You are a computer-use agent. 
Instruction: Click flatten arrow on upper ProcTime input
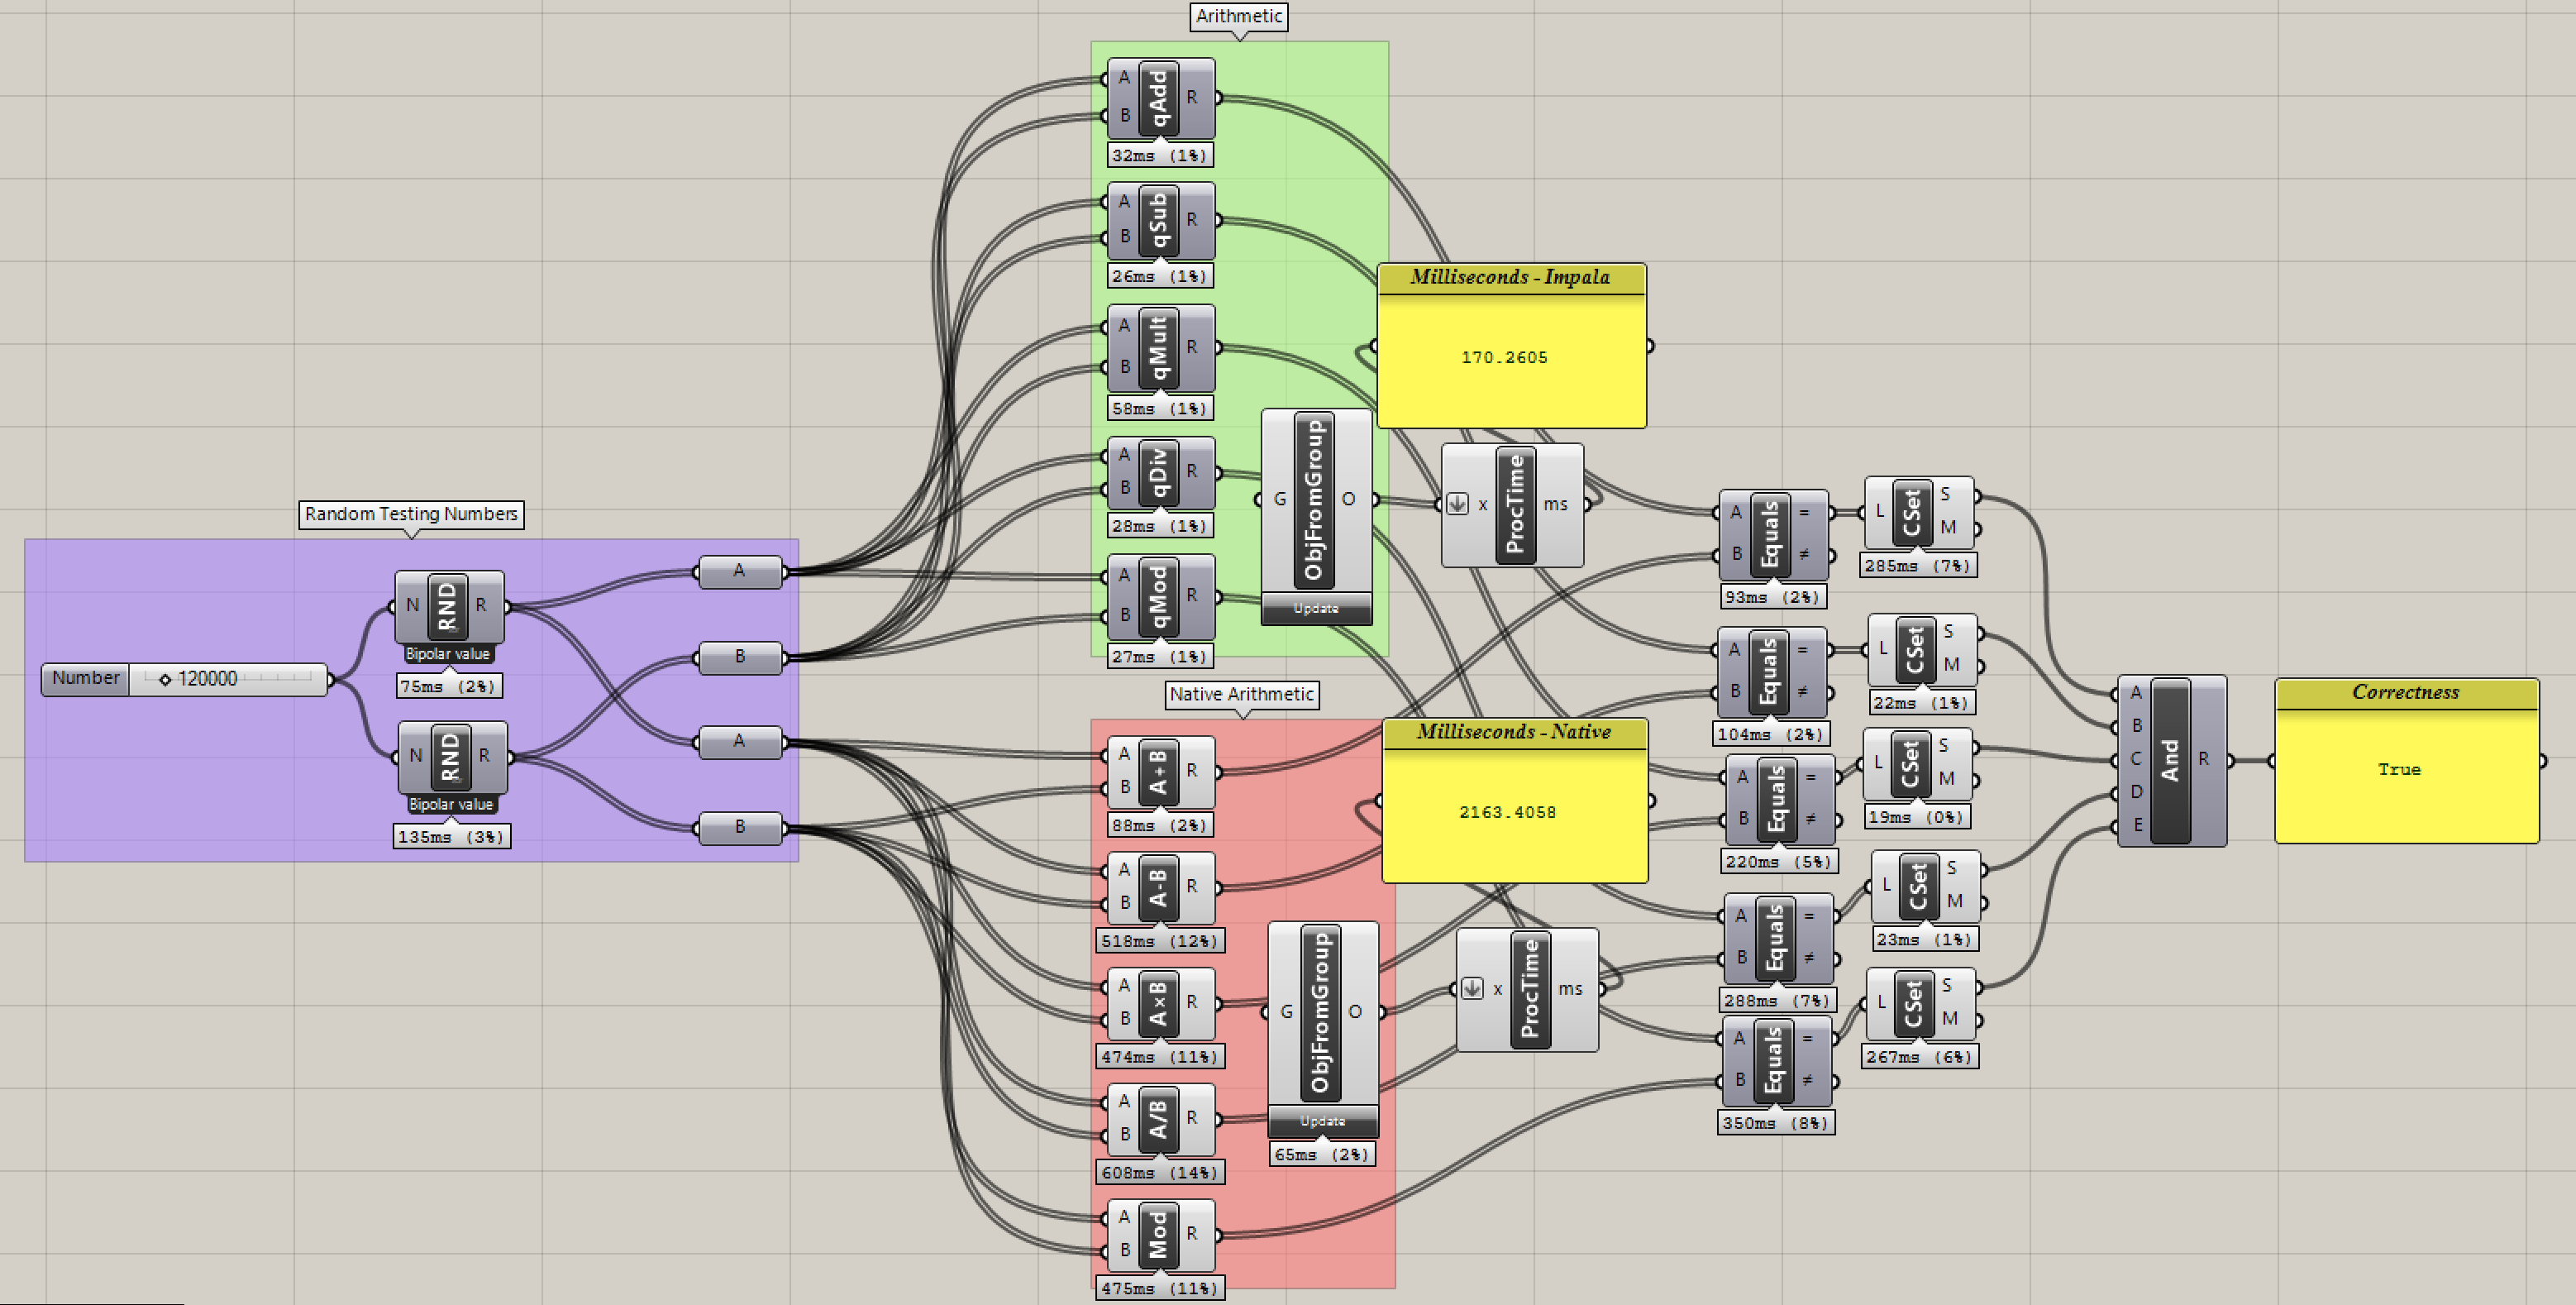1457,504
